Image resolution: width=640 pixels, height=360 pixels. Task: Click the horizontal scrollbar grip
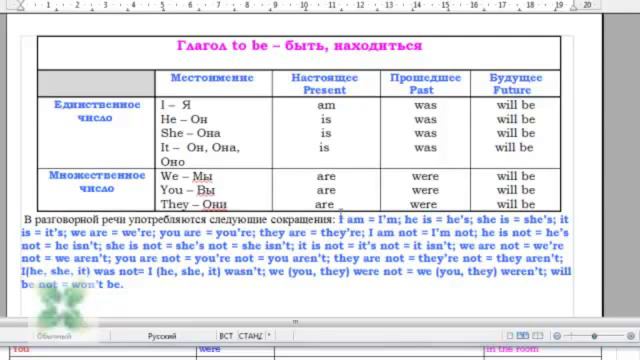tap(295, 322)
